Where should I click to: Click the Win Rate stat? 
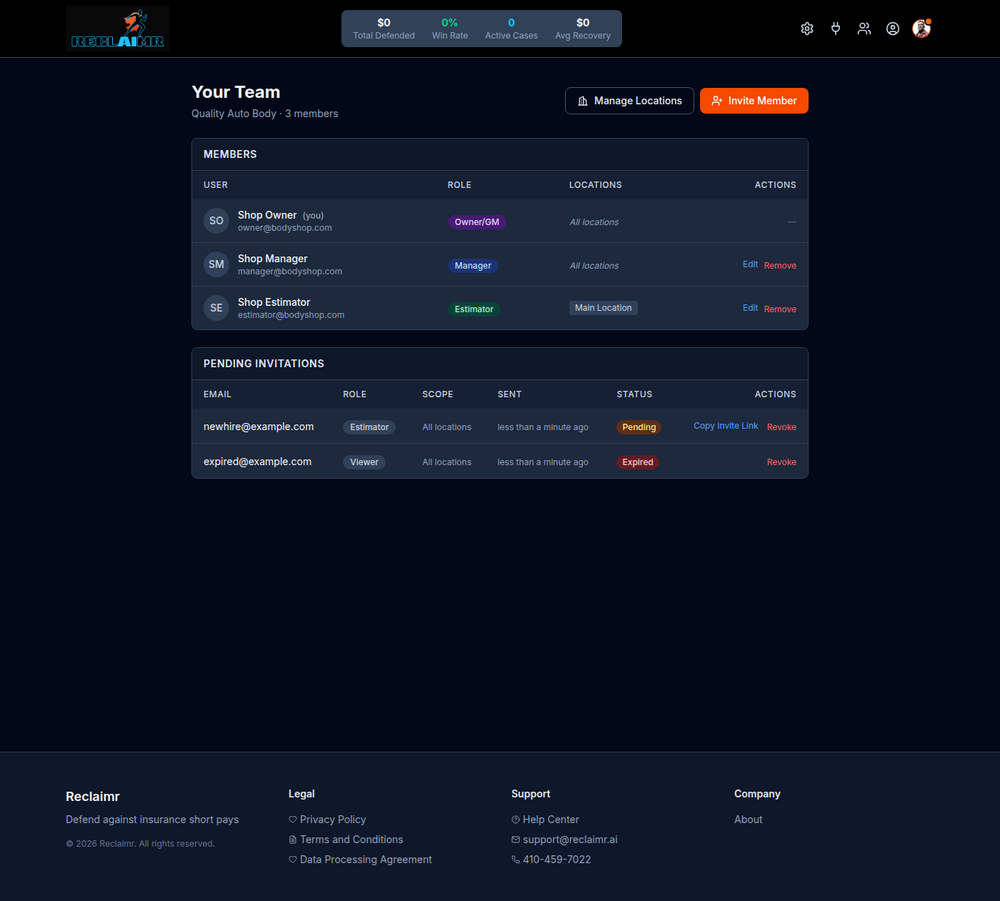click(450, 29)
